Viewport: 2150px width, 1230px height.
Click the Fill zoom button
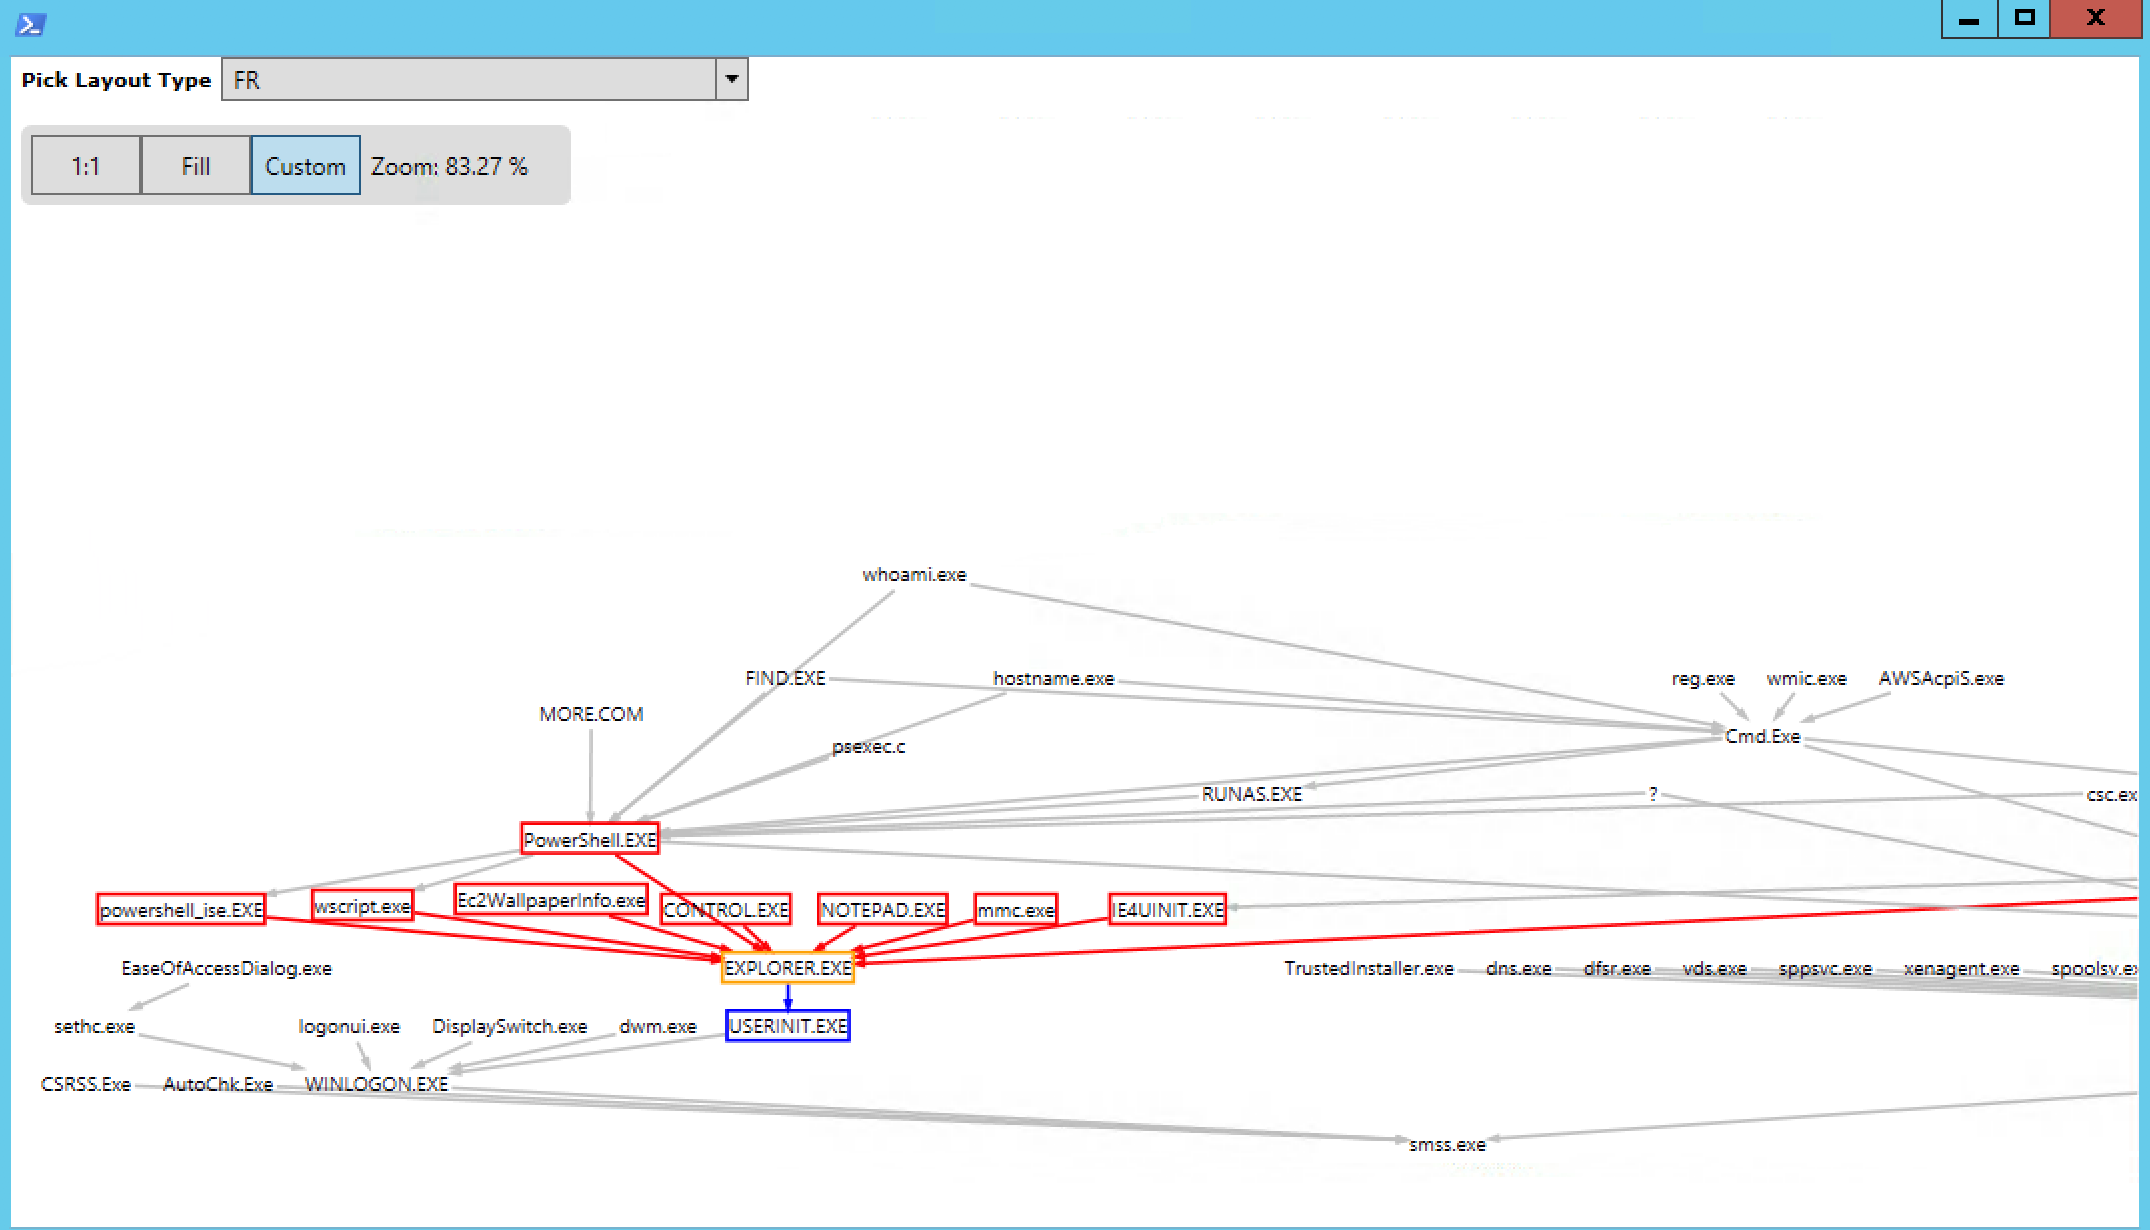(x=194, y=165)
